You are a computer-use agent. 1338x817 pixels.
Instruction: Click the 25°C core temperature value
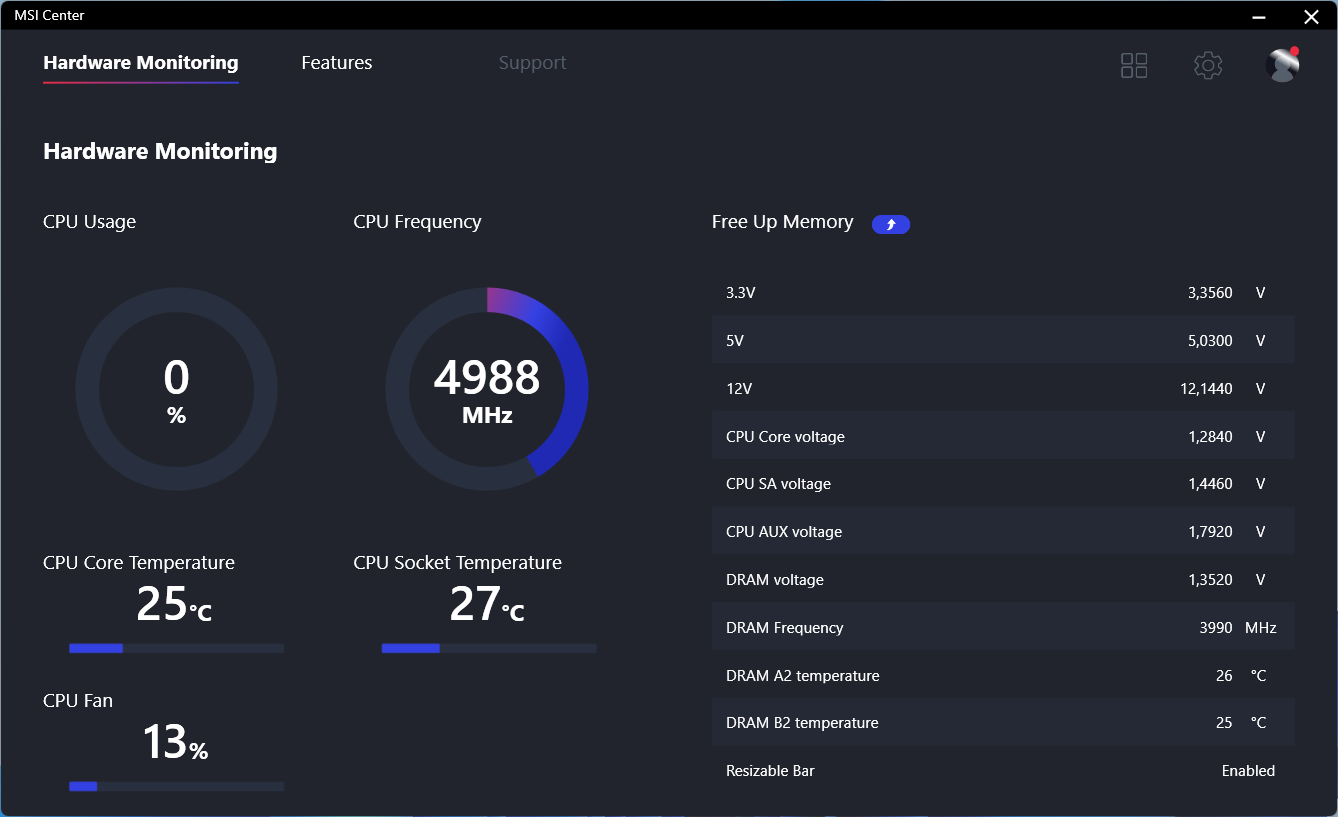(174, 605)
